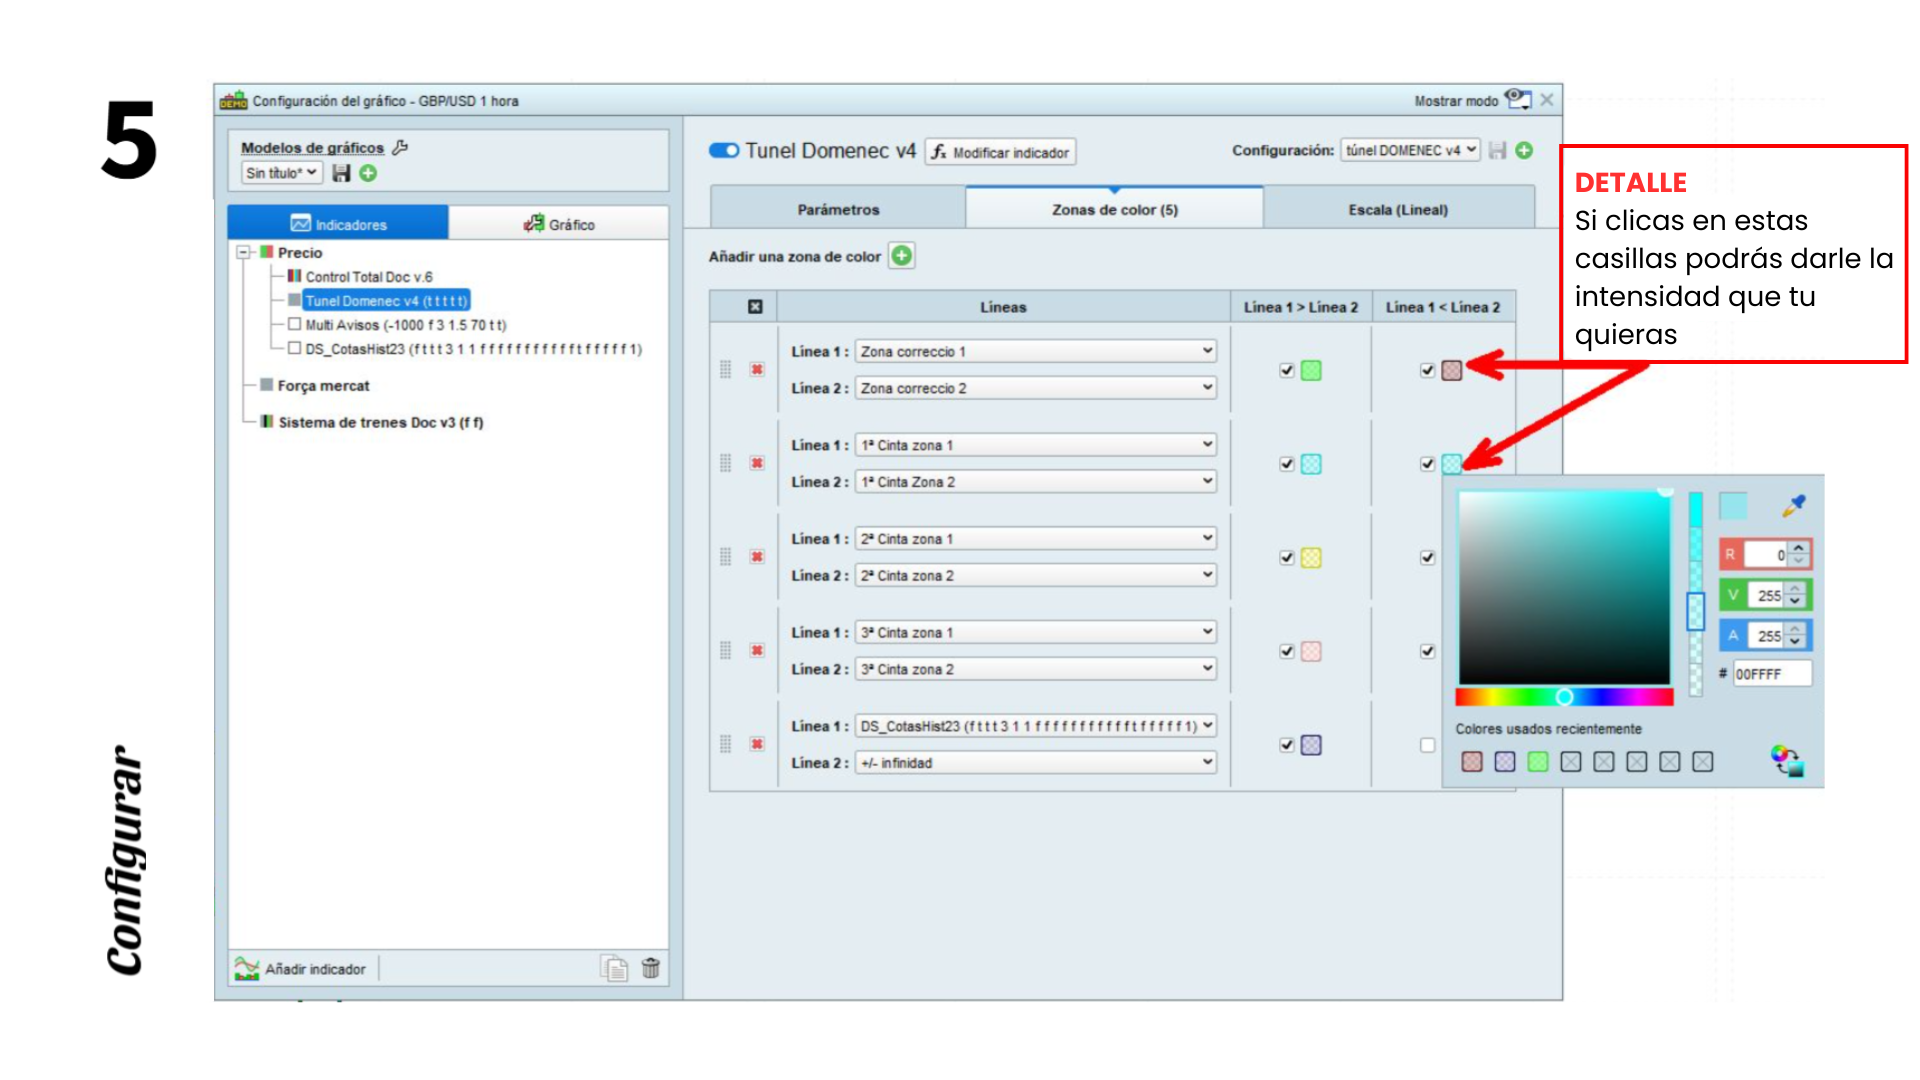Click the trash delete indicator icon
This screenshot has height=1080, width=1920.
[650, 968]
